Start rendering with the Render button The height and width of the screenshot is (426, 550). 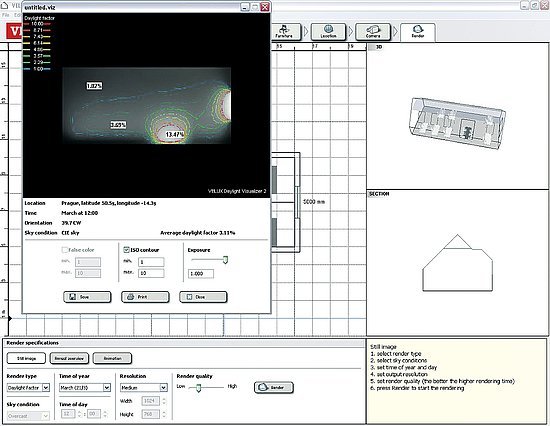pyautogui.click(x=274, y=387)
